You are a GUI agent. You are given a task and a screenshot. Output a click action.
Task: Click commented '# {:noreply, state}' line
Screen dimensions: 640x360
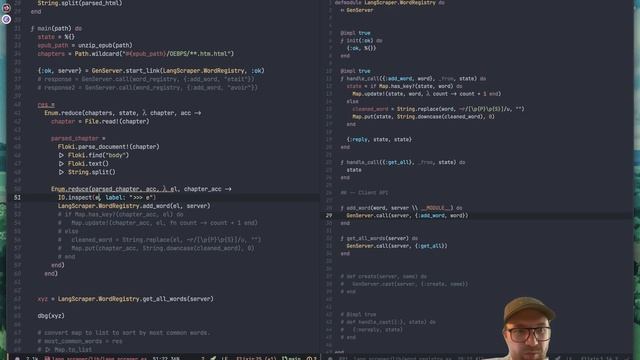pos(371,330)
